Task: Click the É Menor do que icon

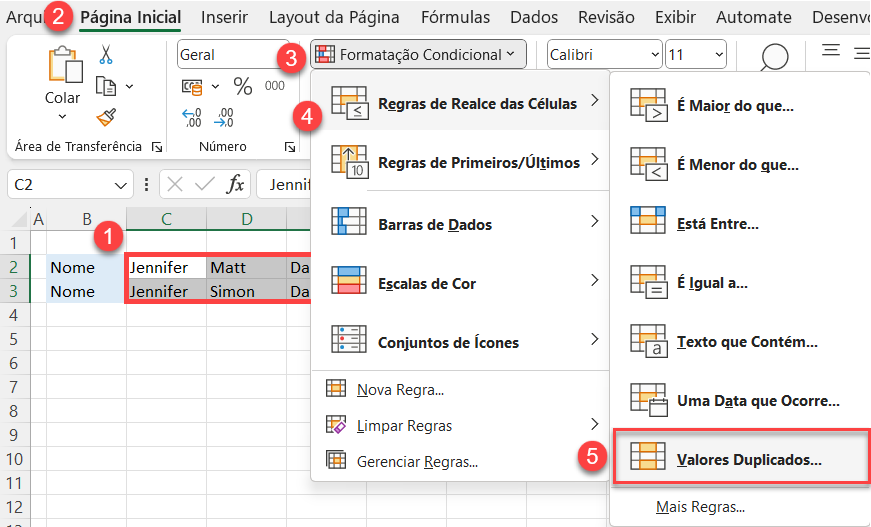Action: [x=648, y=164]
